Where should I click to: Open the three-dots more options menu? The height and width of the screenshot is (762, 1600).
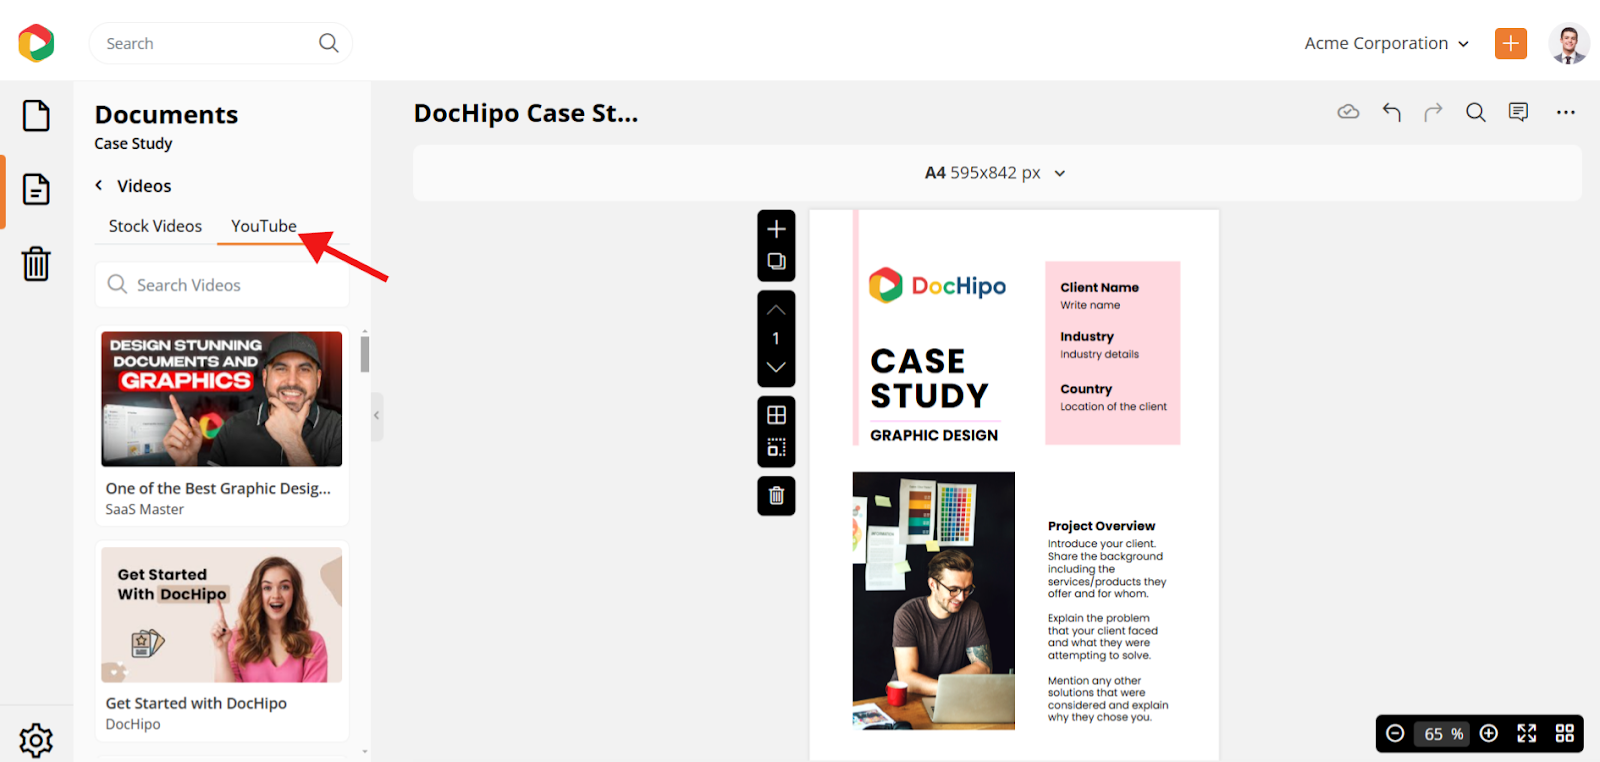1565,112
